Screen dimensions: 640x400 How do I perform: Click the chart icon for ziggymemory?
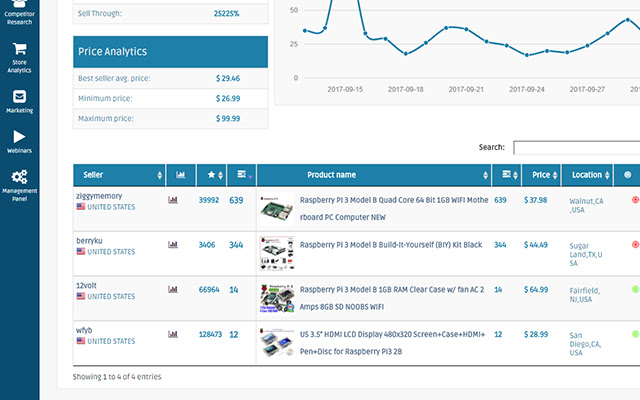point(173,200)
